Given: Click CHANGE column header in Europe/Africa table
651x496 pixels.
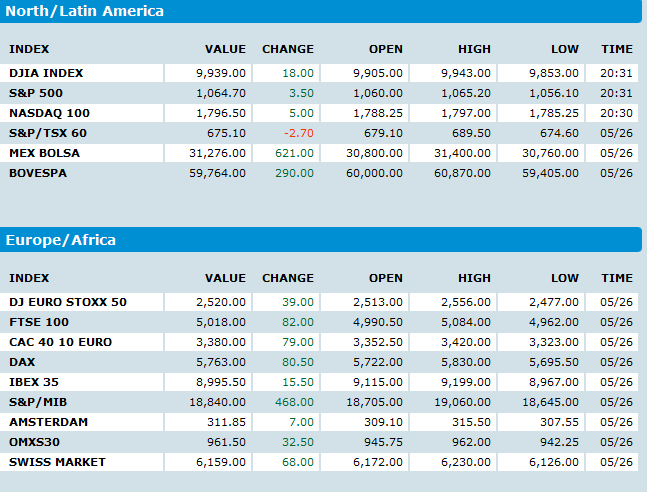Looking at the screenshot, I should tap(288, 278).
